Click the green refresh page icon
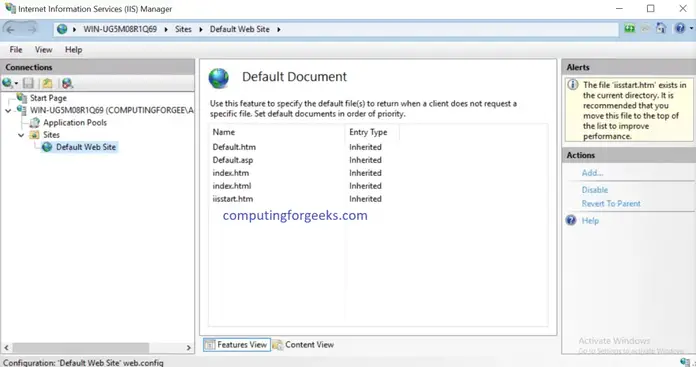The image size is (696, 367). point(629,28)
